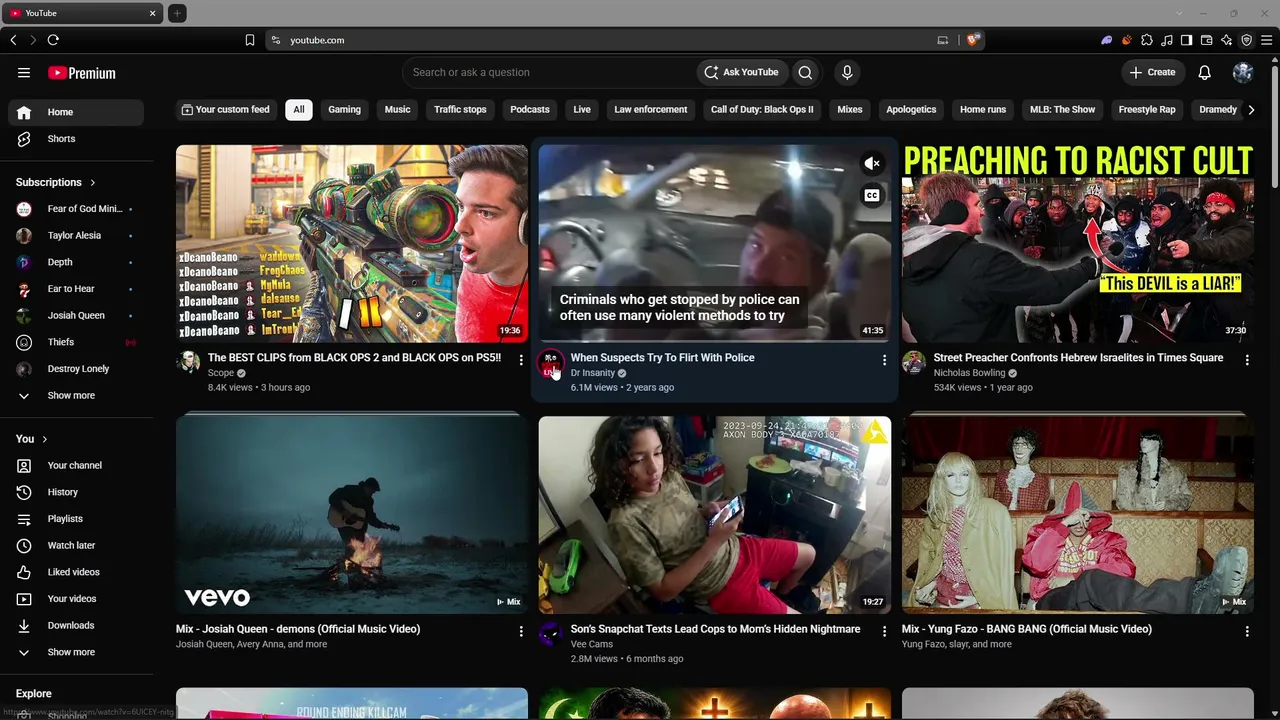Open the browser tab search dropdown

1179,13
